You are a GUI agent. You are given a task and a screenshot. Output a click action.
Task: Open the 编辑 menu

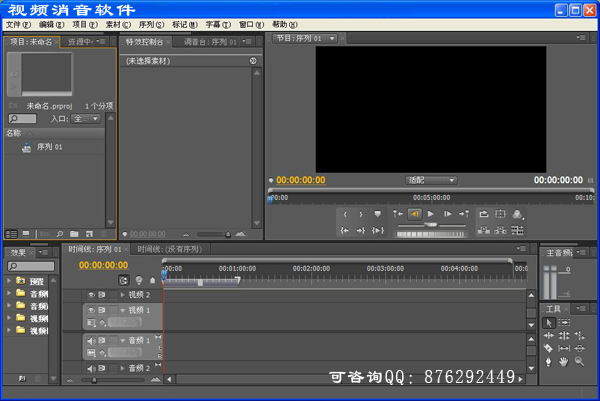point(52,25)
